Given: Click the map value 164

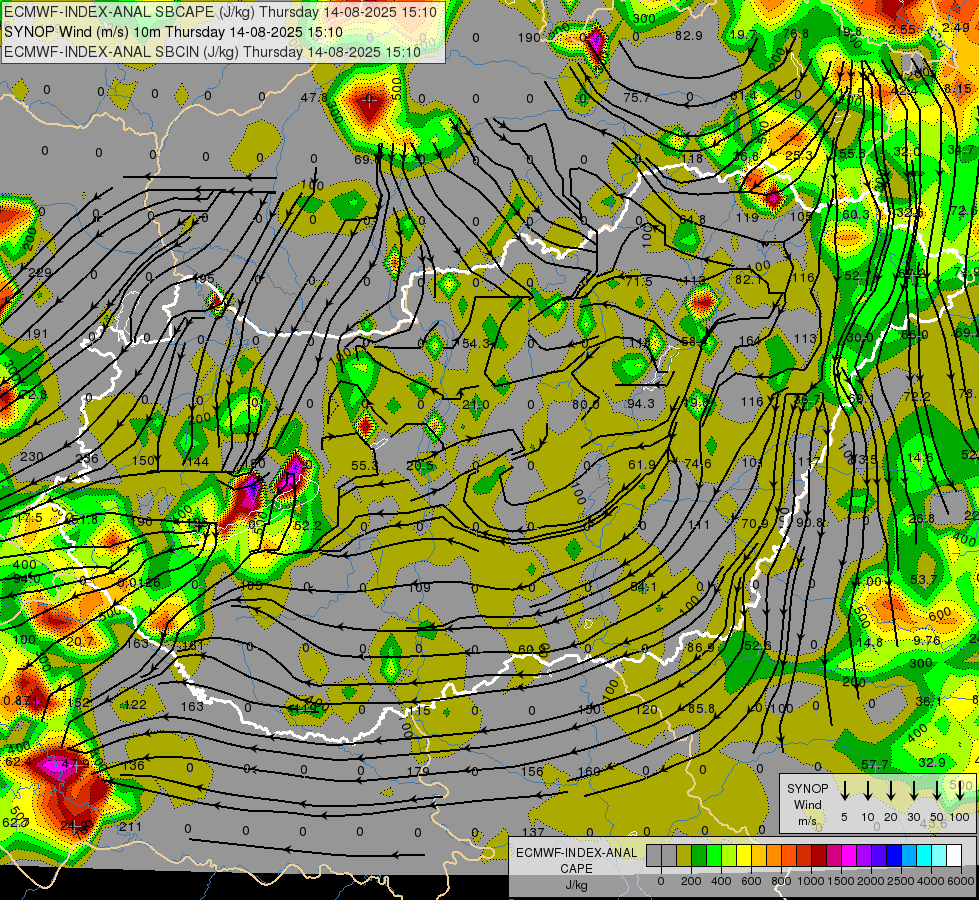Looking at the screenshot, I should pyautogui.click(x=750, y=340).
